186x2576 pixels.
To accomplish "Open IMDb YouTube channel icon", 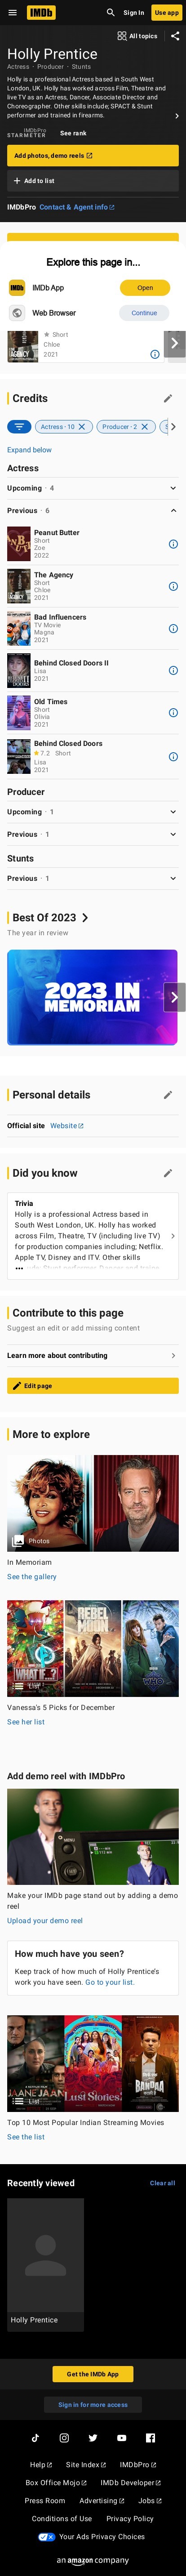I will (x=122, y=2437).
